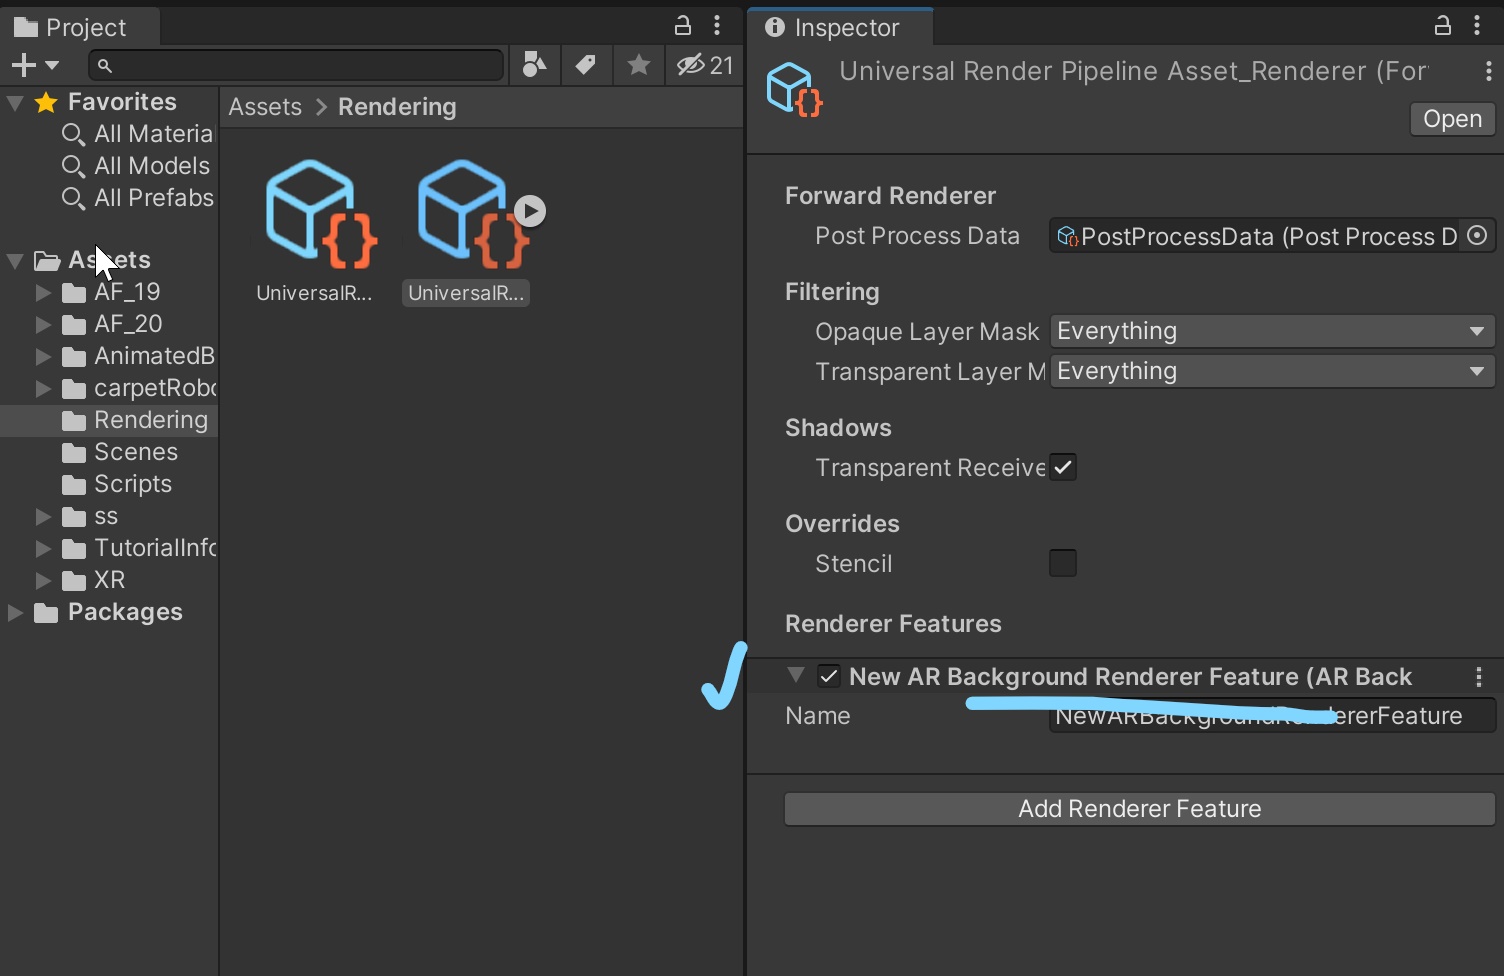This screenshot has height=976, width=1504.
Task: Toggle hidden packages visibility icon showing 21
Action: coord(705,66)
